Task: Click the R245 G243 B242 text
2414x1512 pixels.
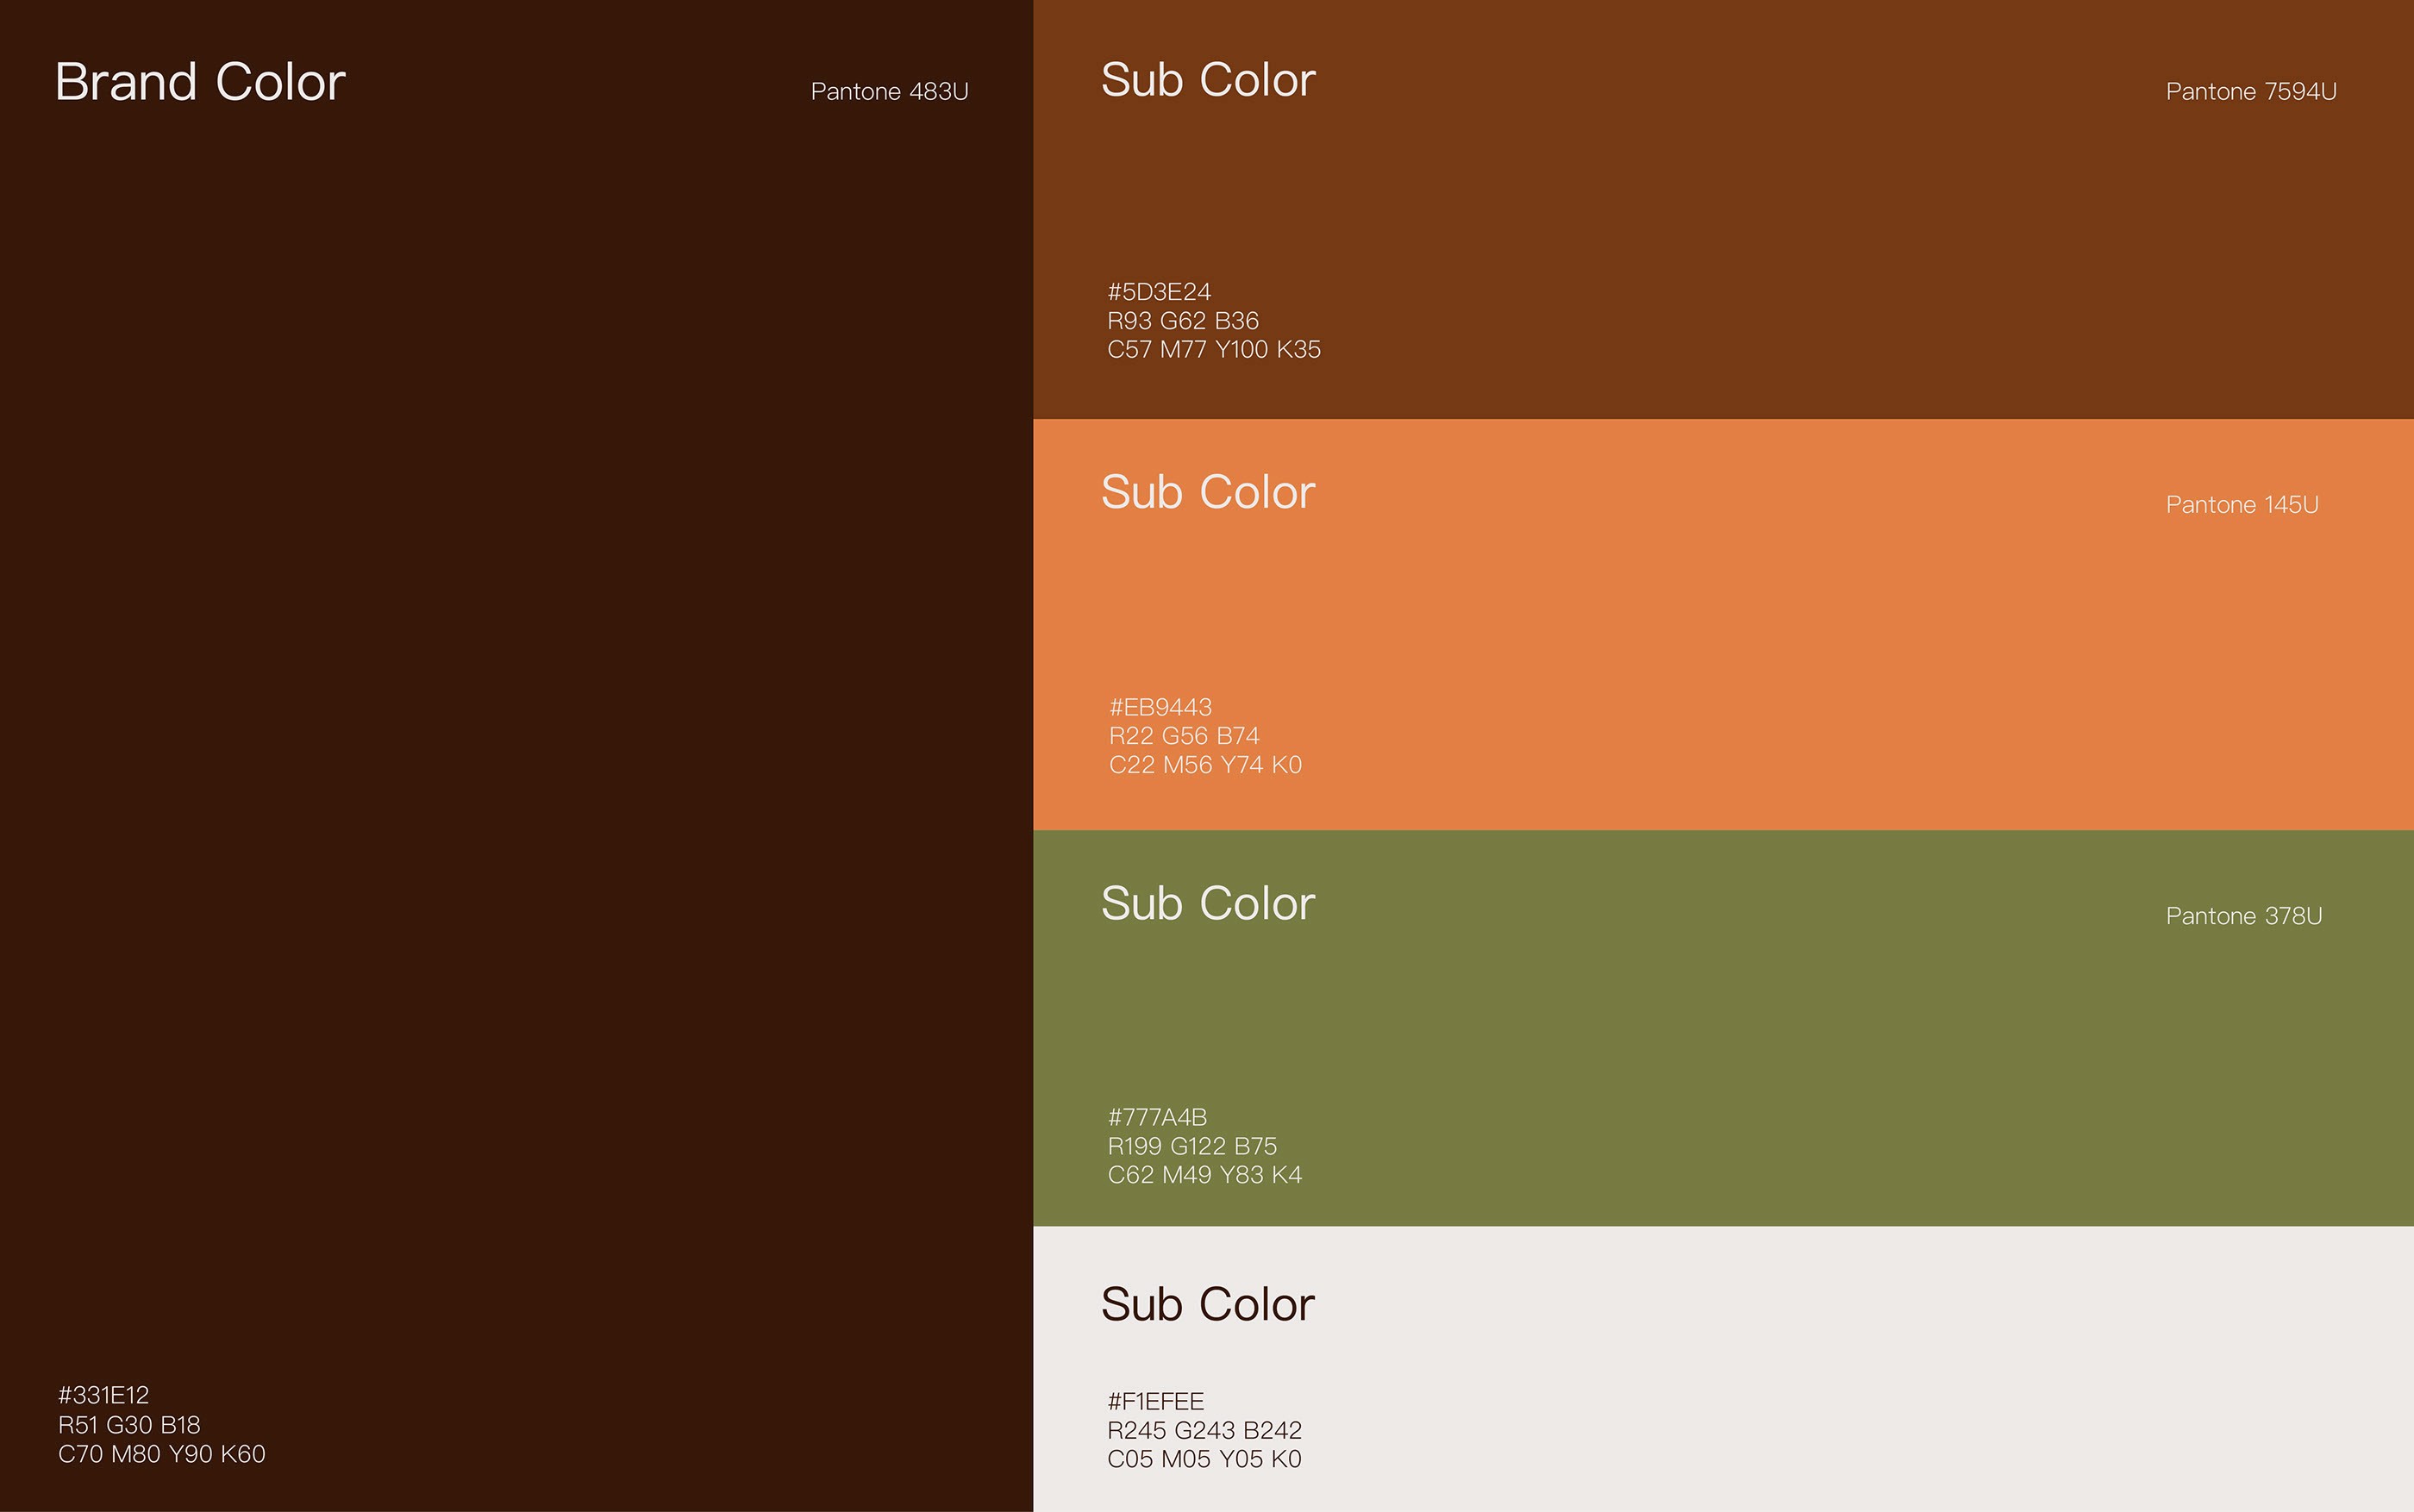Action: click(1204, 1430)
